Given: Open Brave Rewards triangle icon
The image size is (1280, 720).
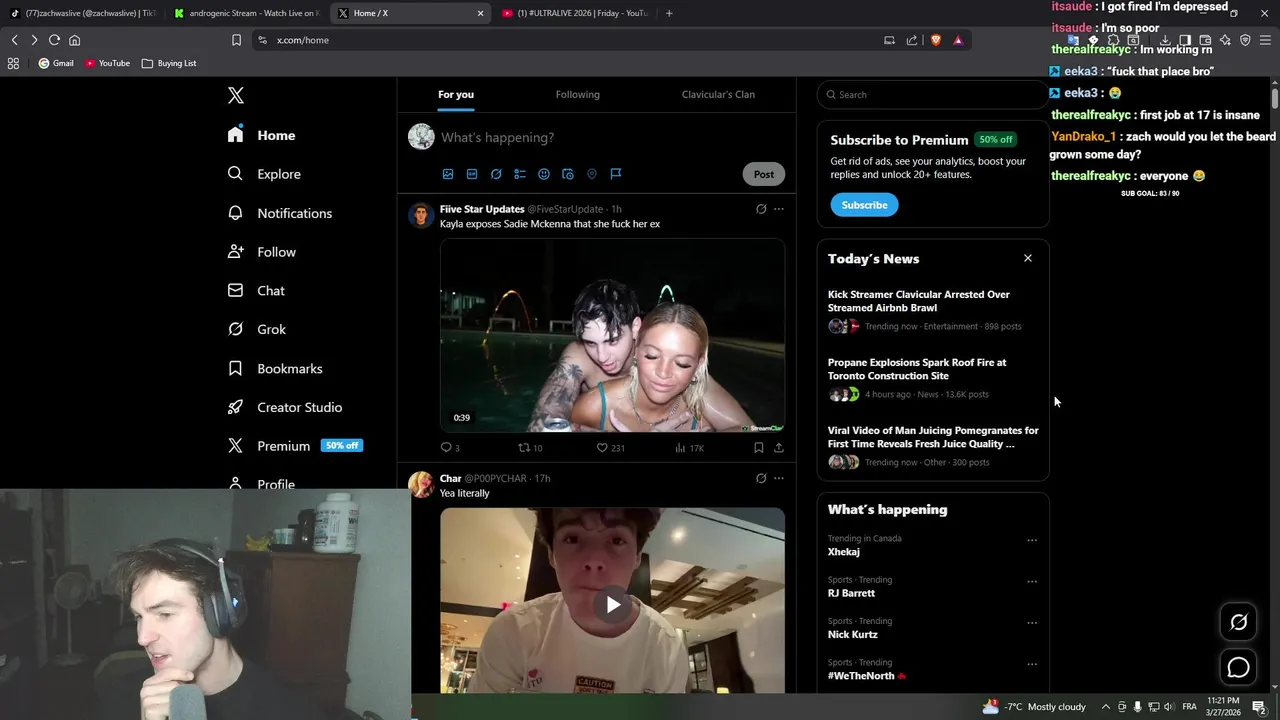Looking at the screenshot, I should coord(958,40).
